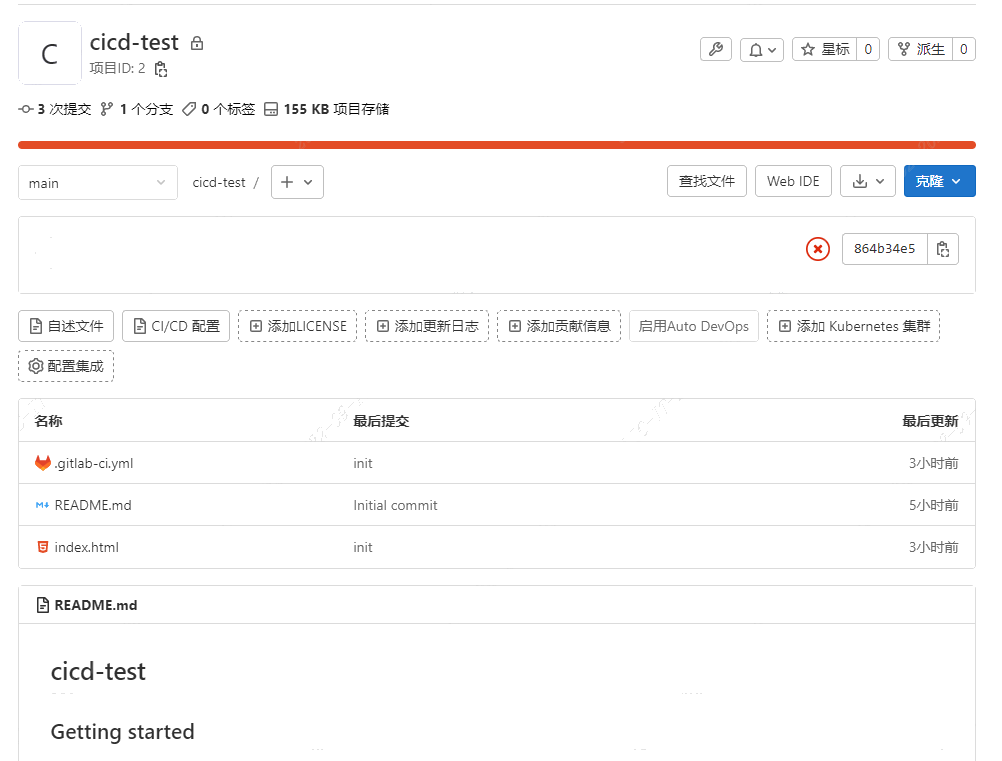
Task: Open the main branch selector dropdown
Action: point(98,183)
